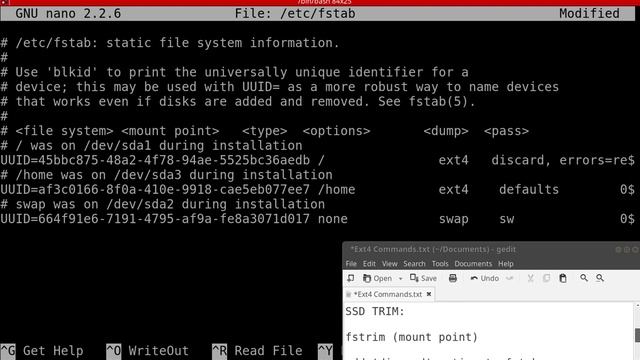The height and width of the screenshot is (360, 640).
Task: Click '# swap was on /dev/sda2' comment line
Action: coord(163,204)
